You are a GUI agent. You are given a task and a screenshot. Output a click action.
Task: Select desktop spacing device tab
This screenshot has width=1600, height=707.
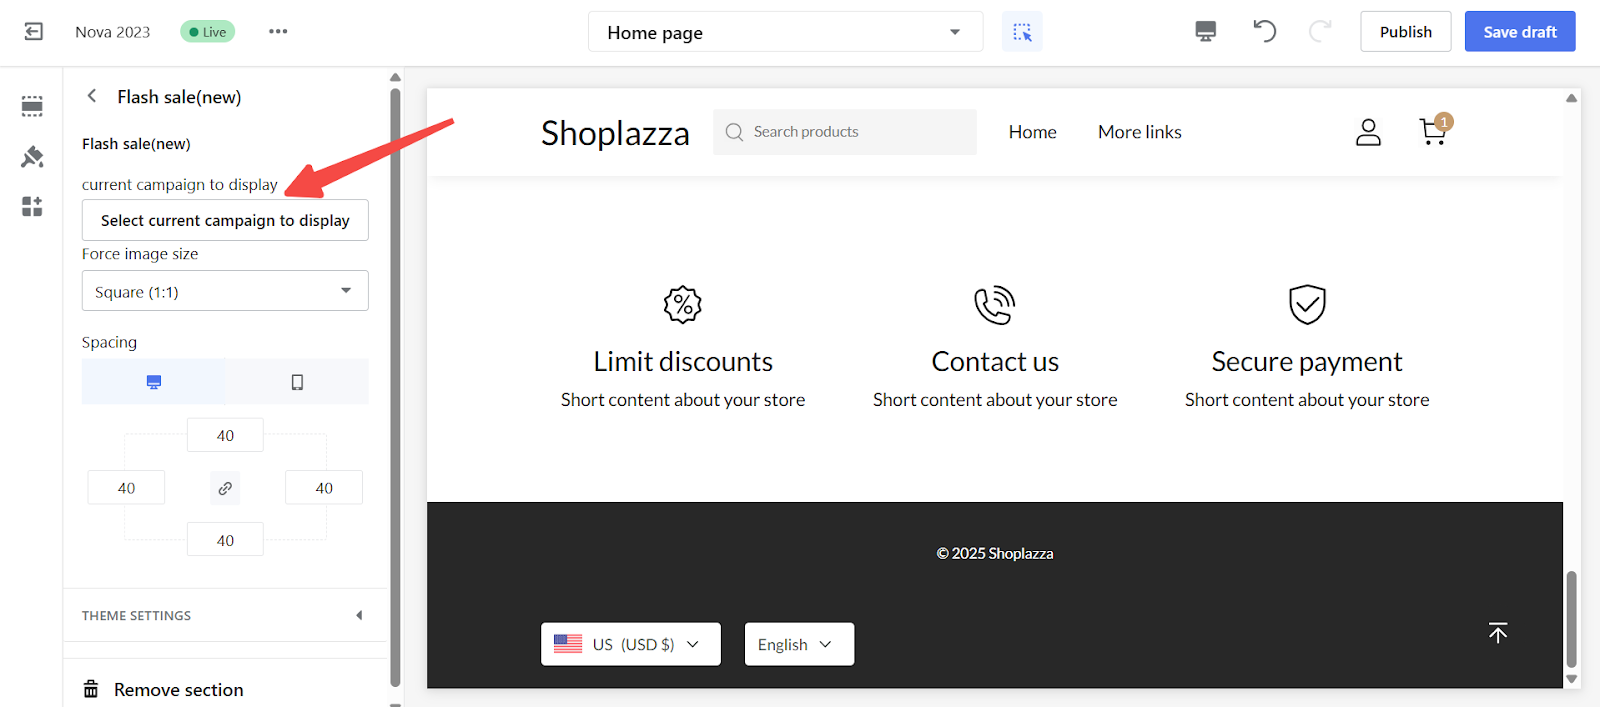tap(154, 382)
